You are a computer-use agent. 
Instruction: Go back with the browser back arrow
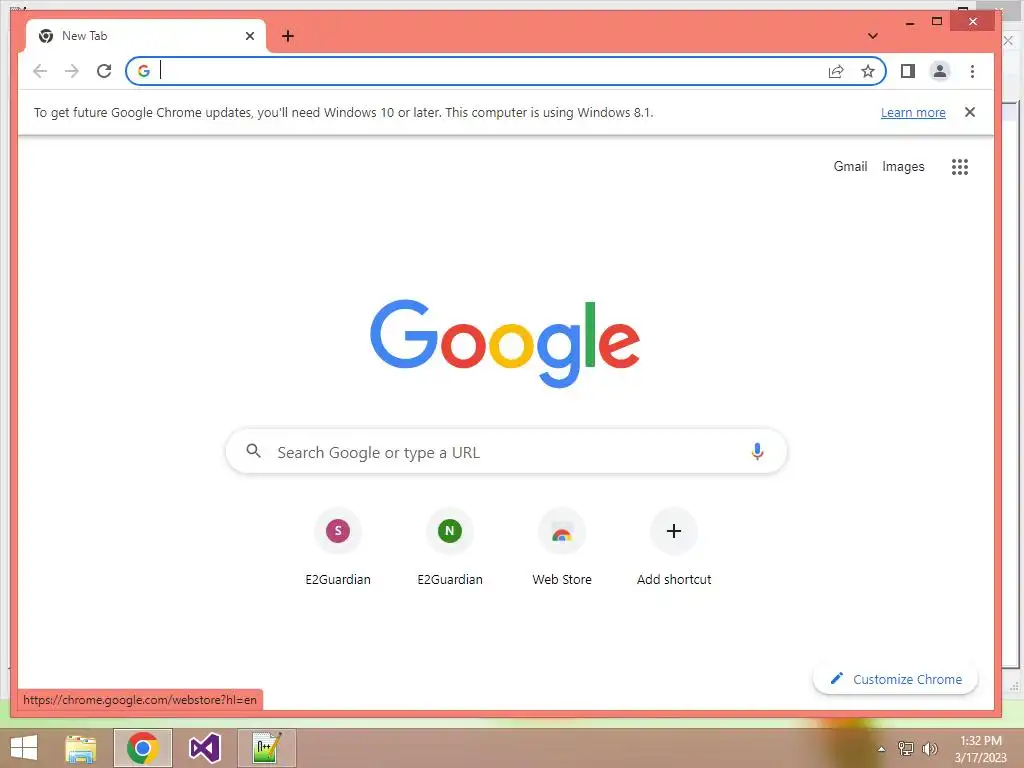click(x=40, y=71)
